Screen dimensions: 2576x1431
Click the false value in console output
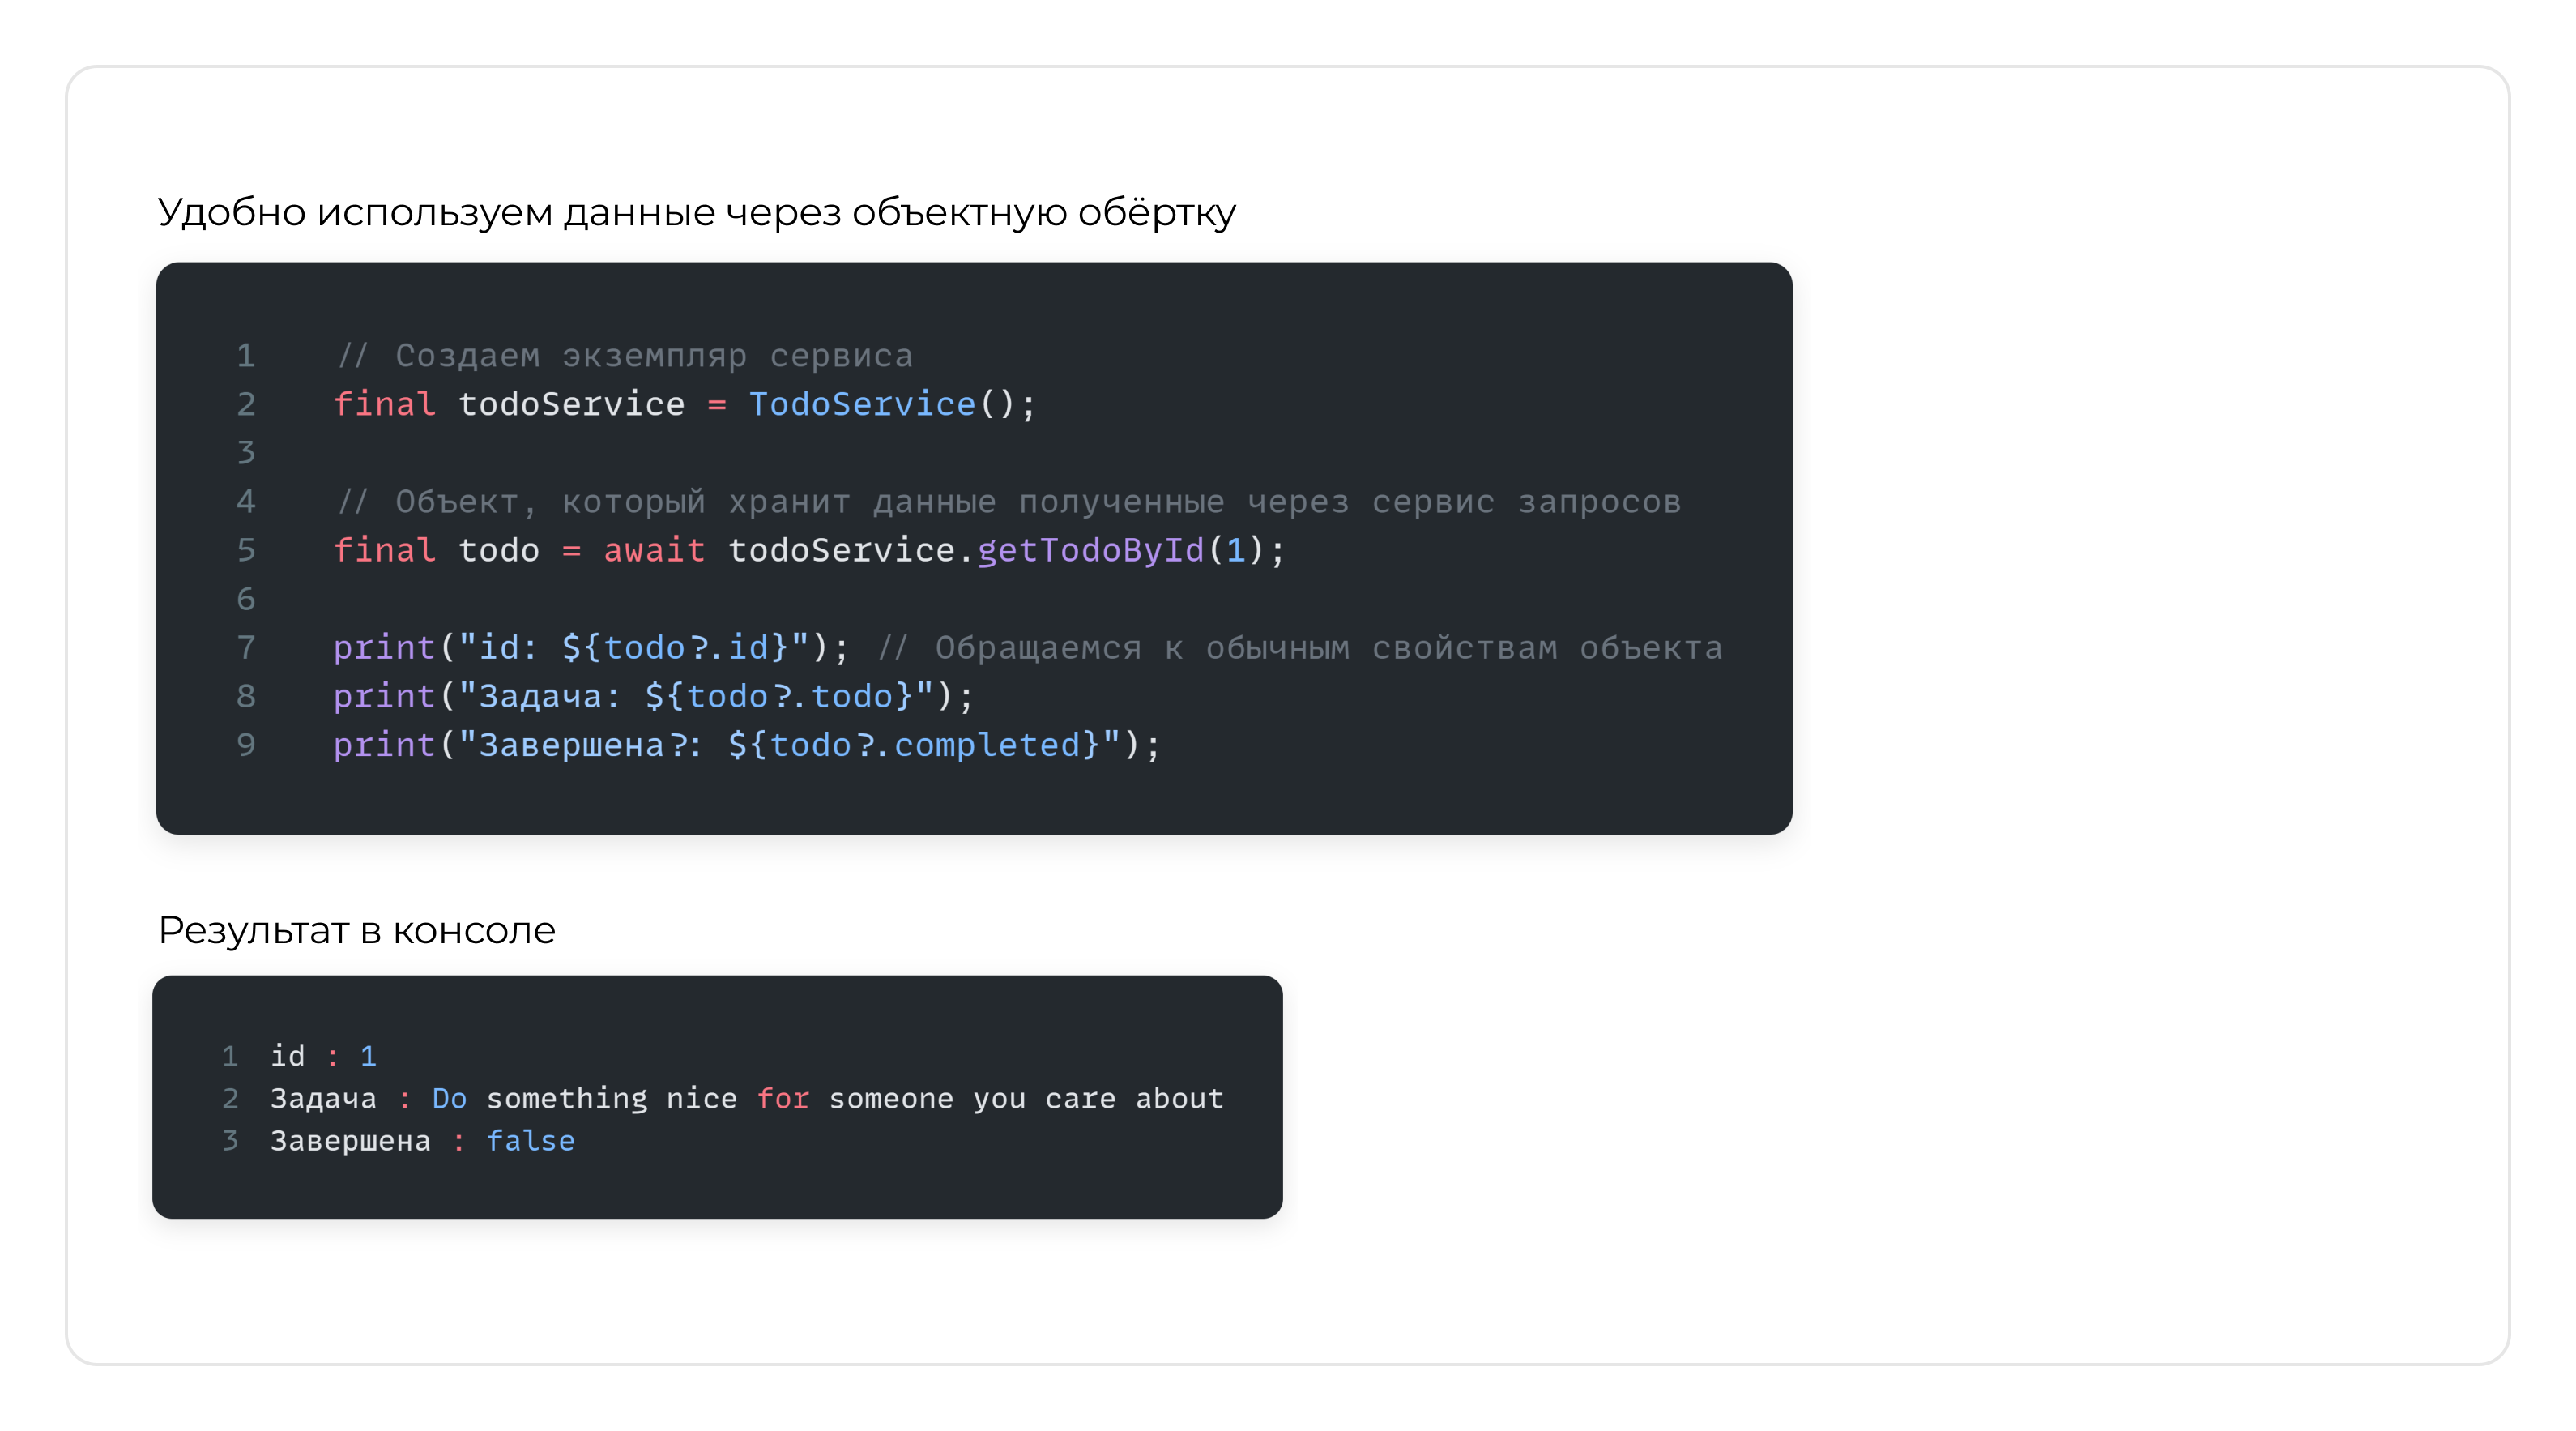530,1141
